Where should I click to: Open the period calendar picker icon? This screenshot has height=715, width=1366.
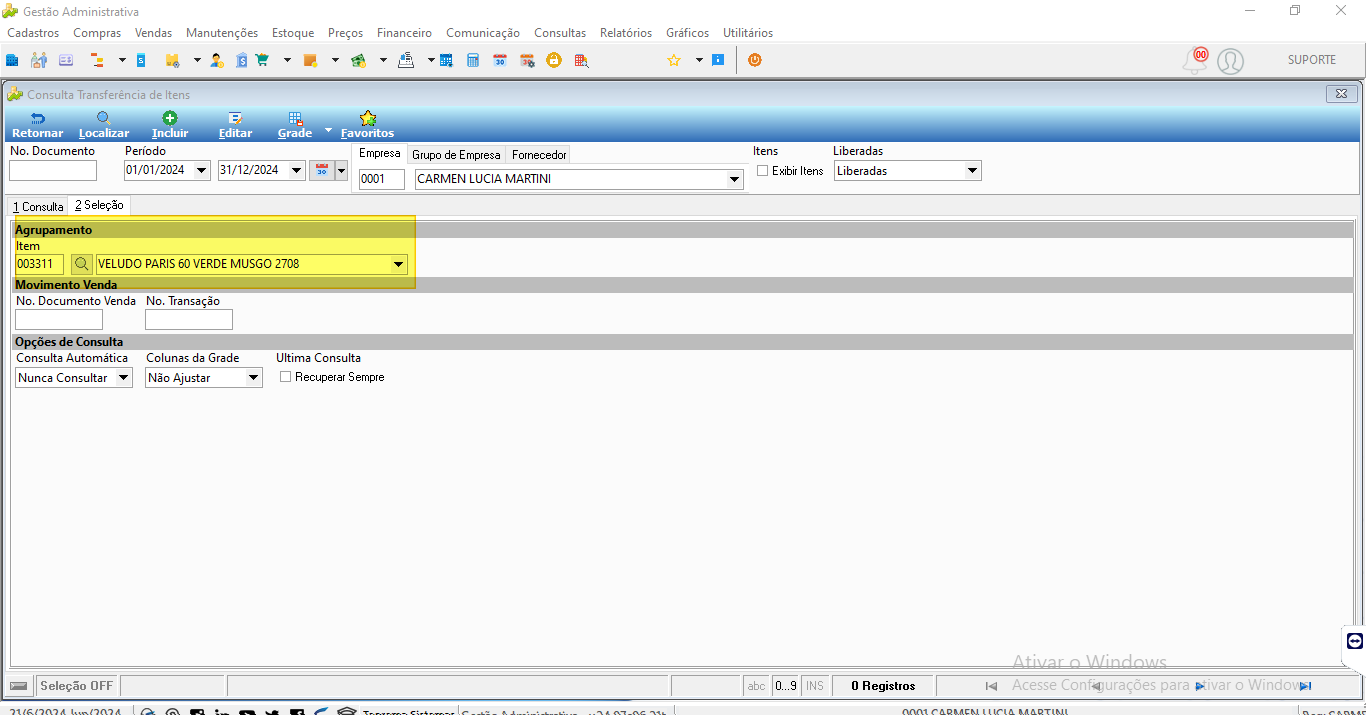[321, 170]
